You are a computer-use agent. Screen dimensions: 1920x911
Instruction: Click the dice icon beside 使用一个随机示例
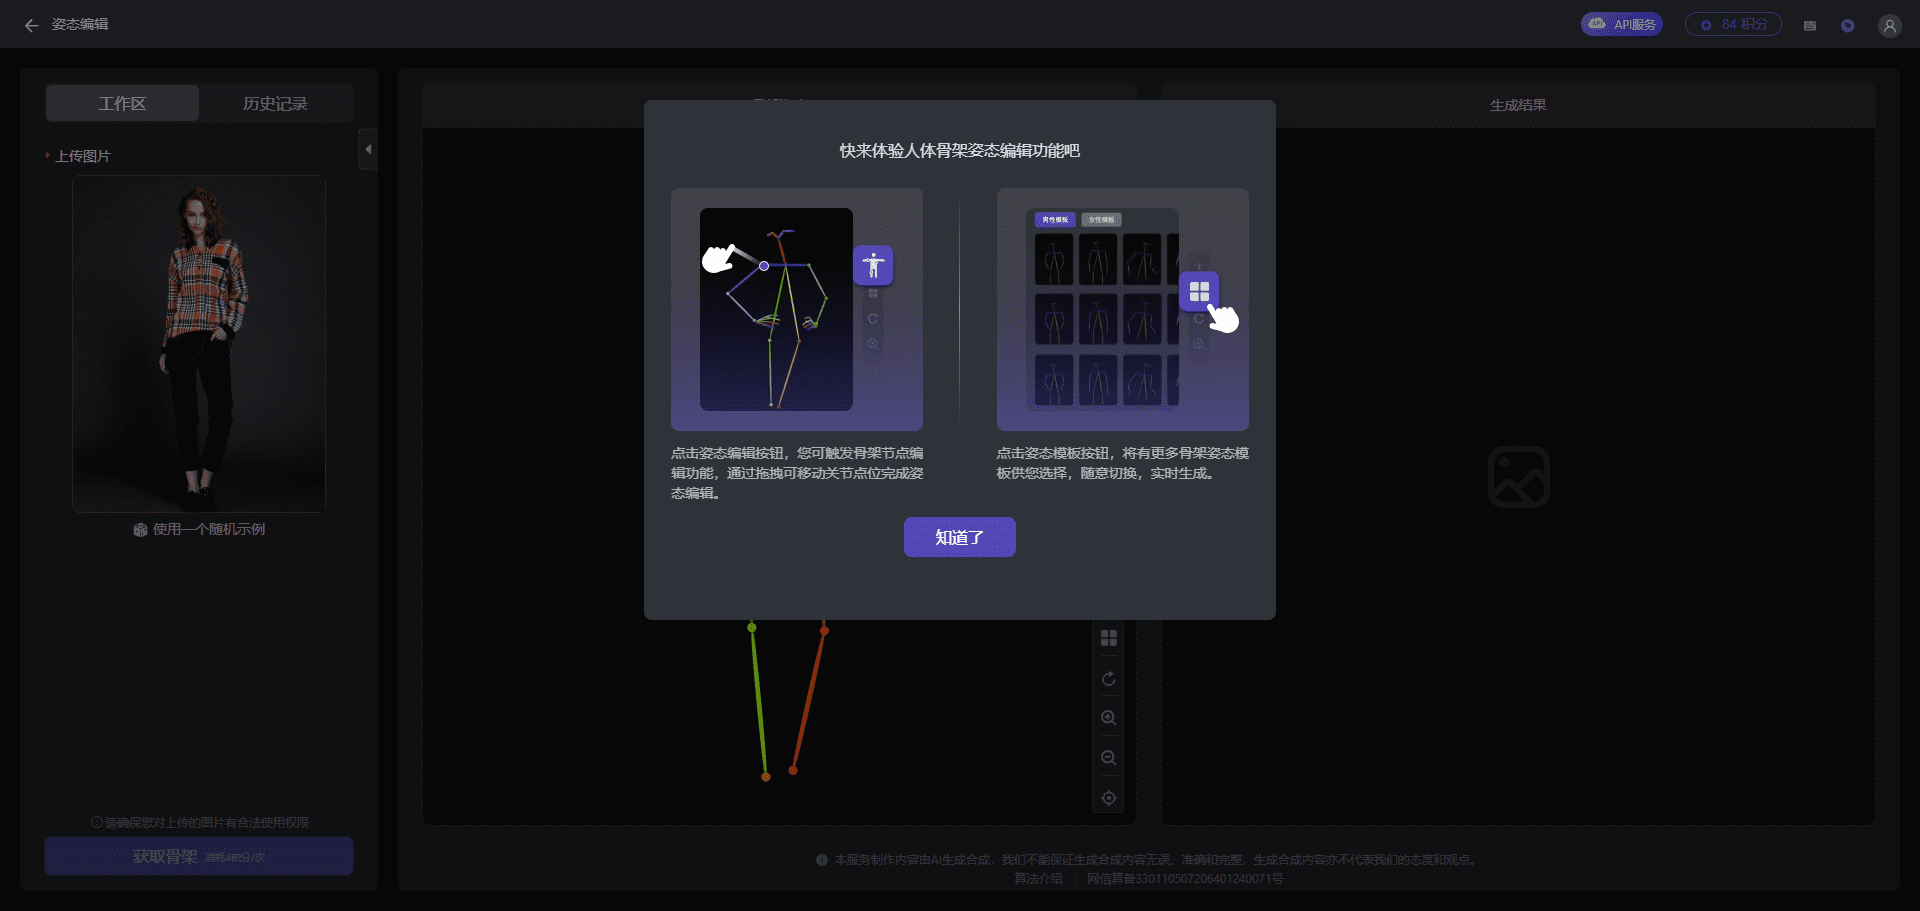[x=140, y=530]
